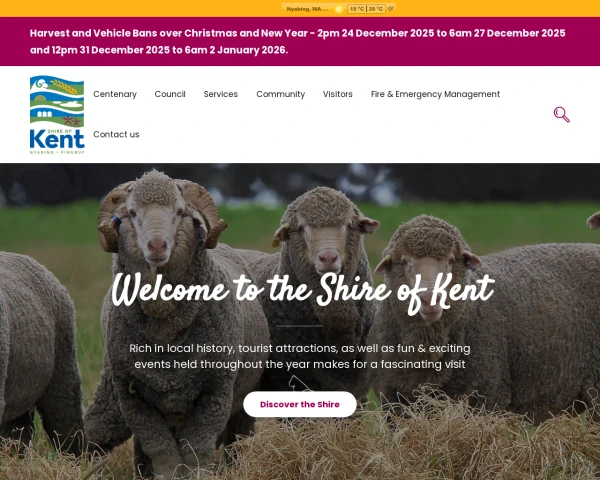Click the minimum temperature 15 °C reading
Screen dimensions: 600x480
tap(357, 9)
